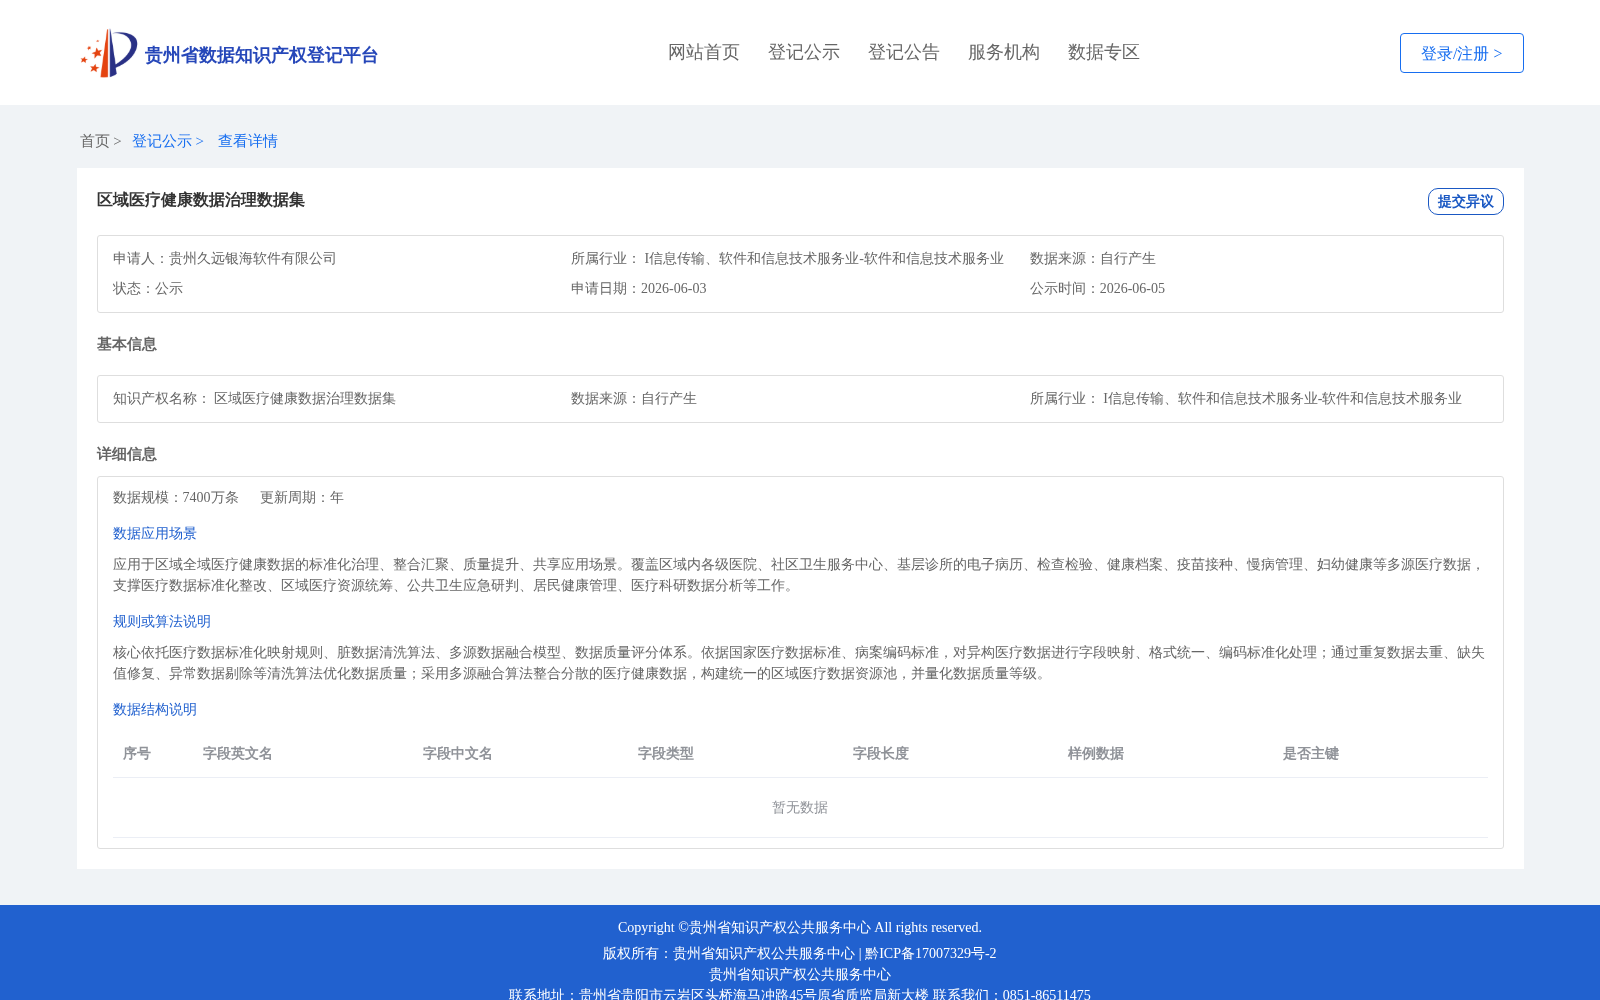
Task: Click 数据规模：7400万条 text
Action: (x=176, y=497)
